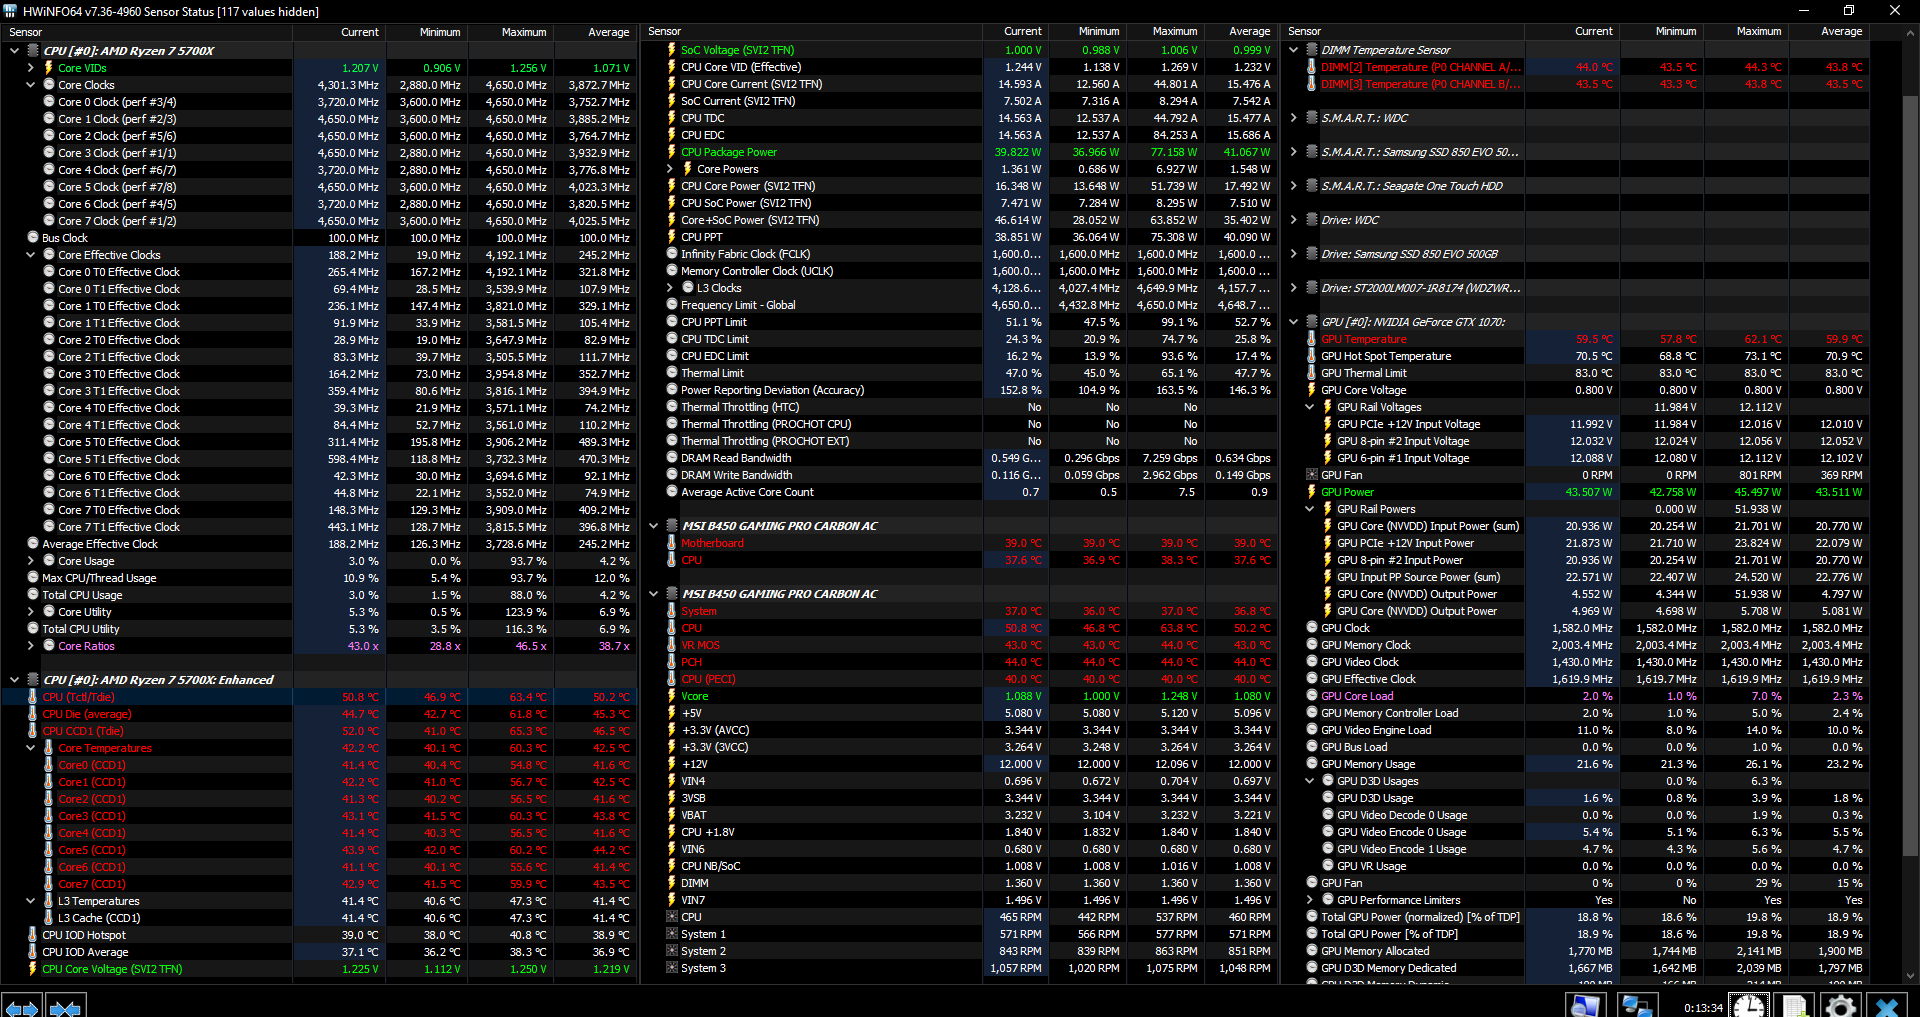Click the circle icon beside GPU Core Load
The height and width of the screenshot is (1017, 1920).
[1312, 696]
